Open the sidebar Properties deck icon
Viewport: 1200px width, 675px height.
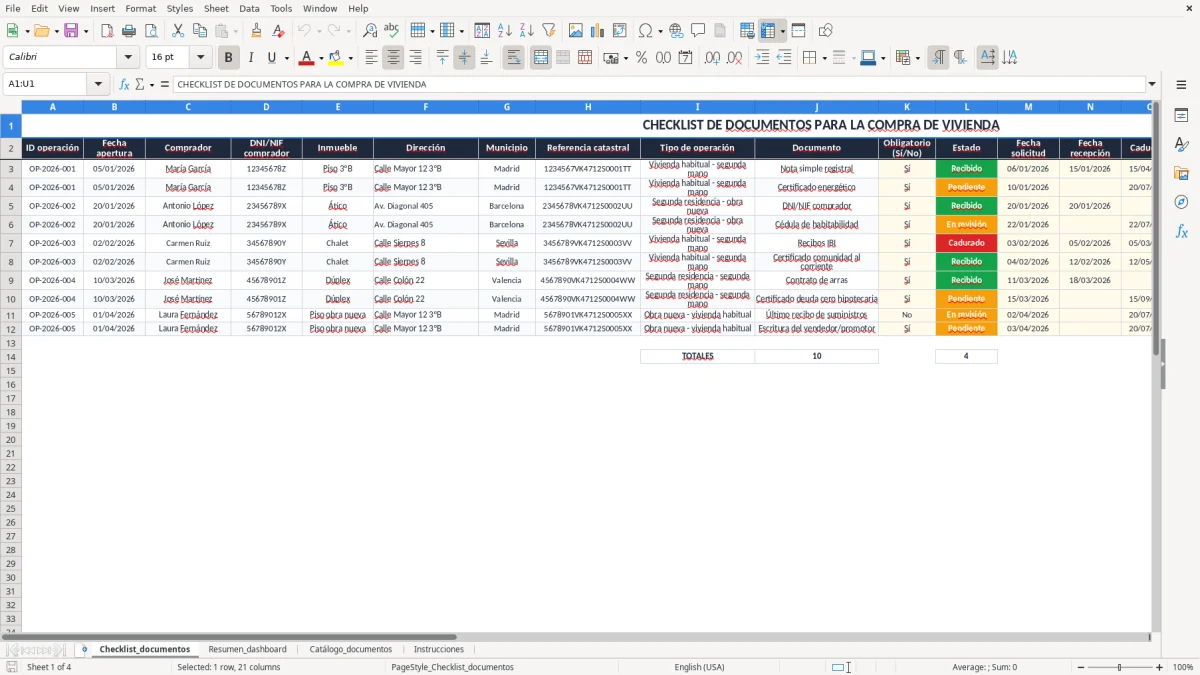point(1181,116)
